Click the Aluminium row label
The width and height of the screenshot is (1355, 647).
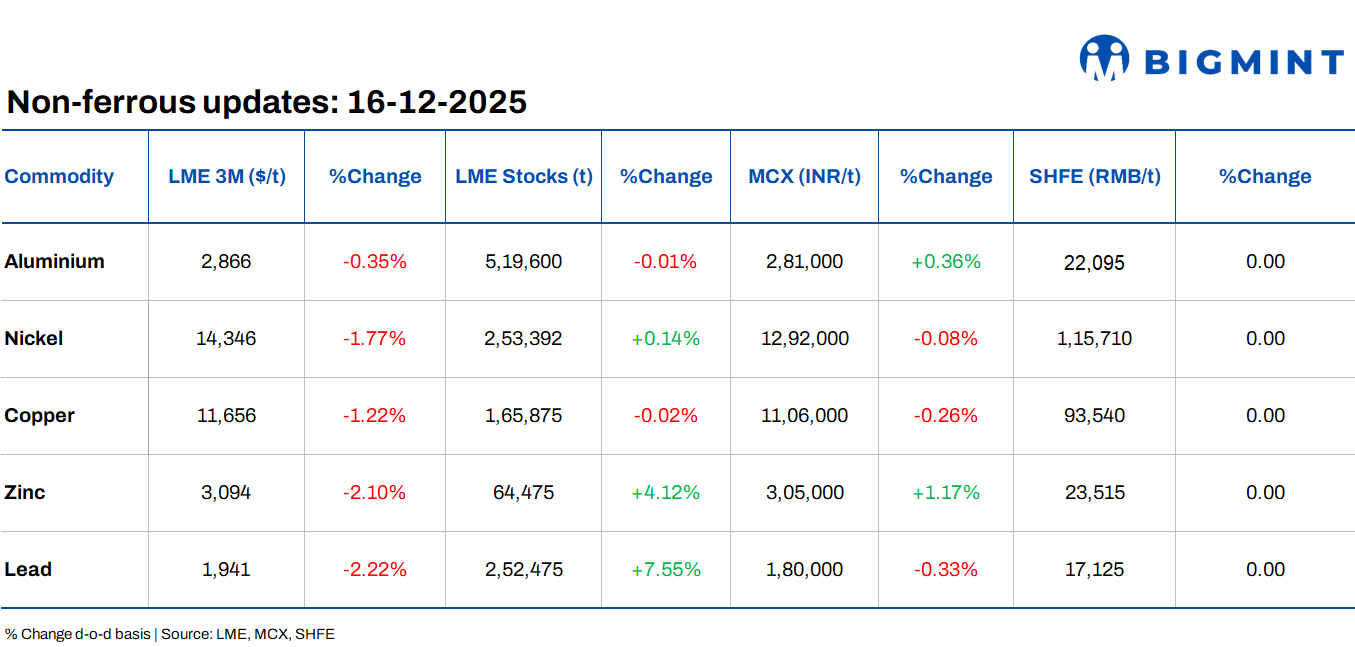[x=54, y=262]
